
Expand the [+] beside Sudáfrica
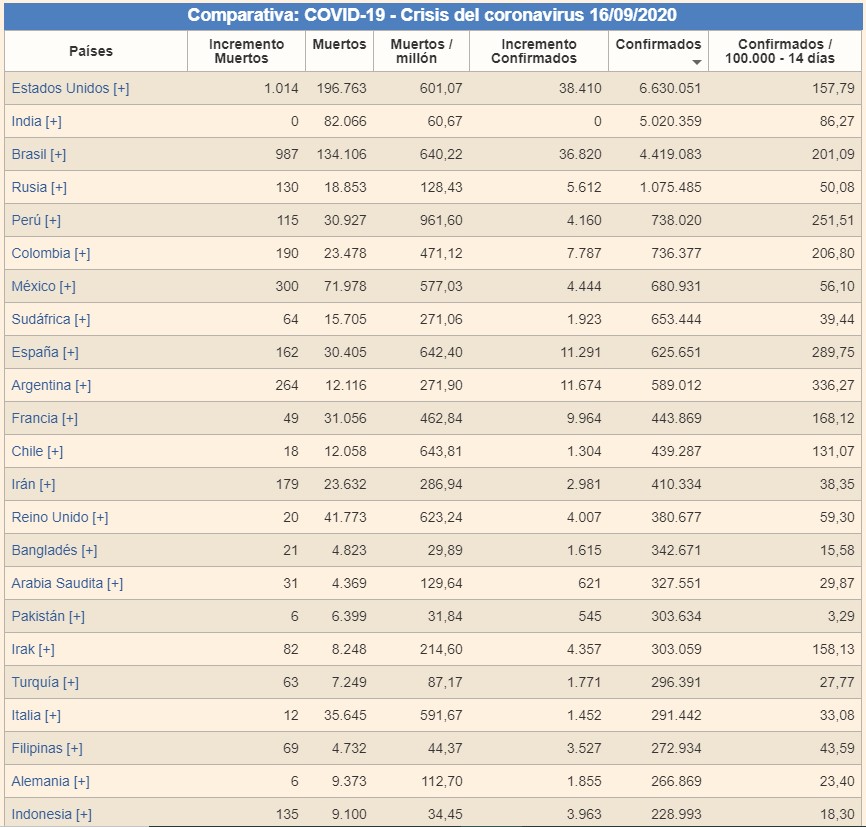click(82, 319)
